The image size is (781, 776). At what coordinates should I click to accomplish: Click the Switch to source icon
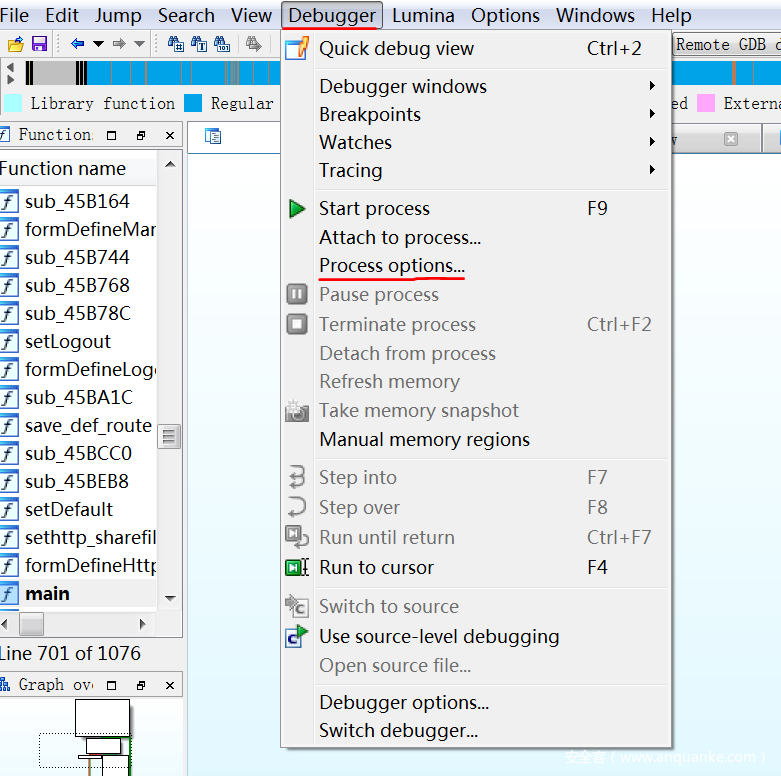point(297,606)
